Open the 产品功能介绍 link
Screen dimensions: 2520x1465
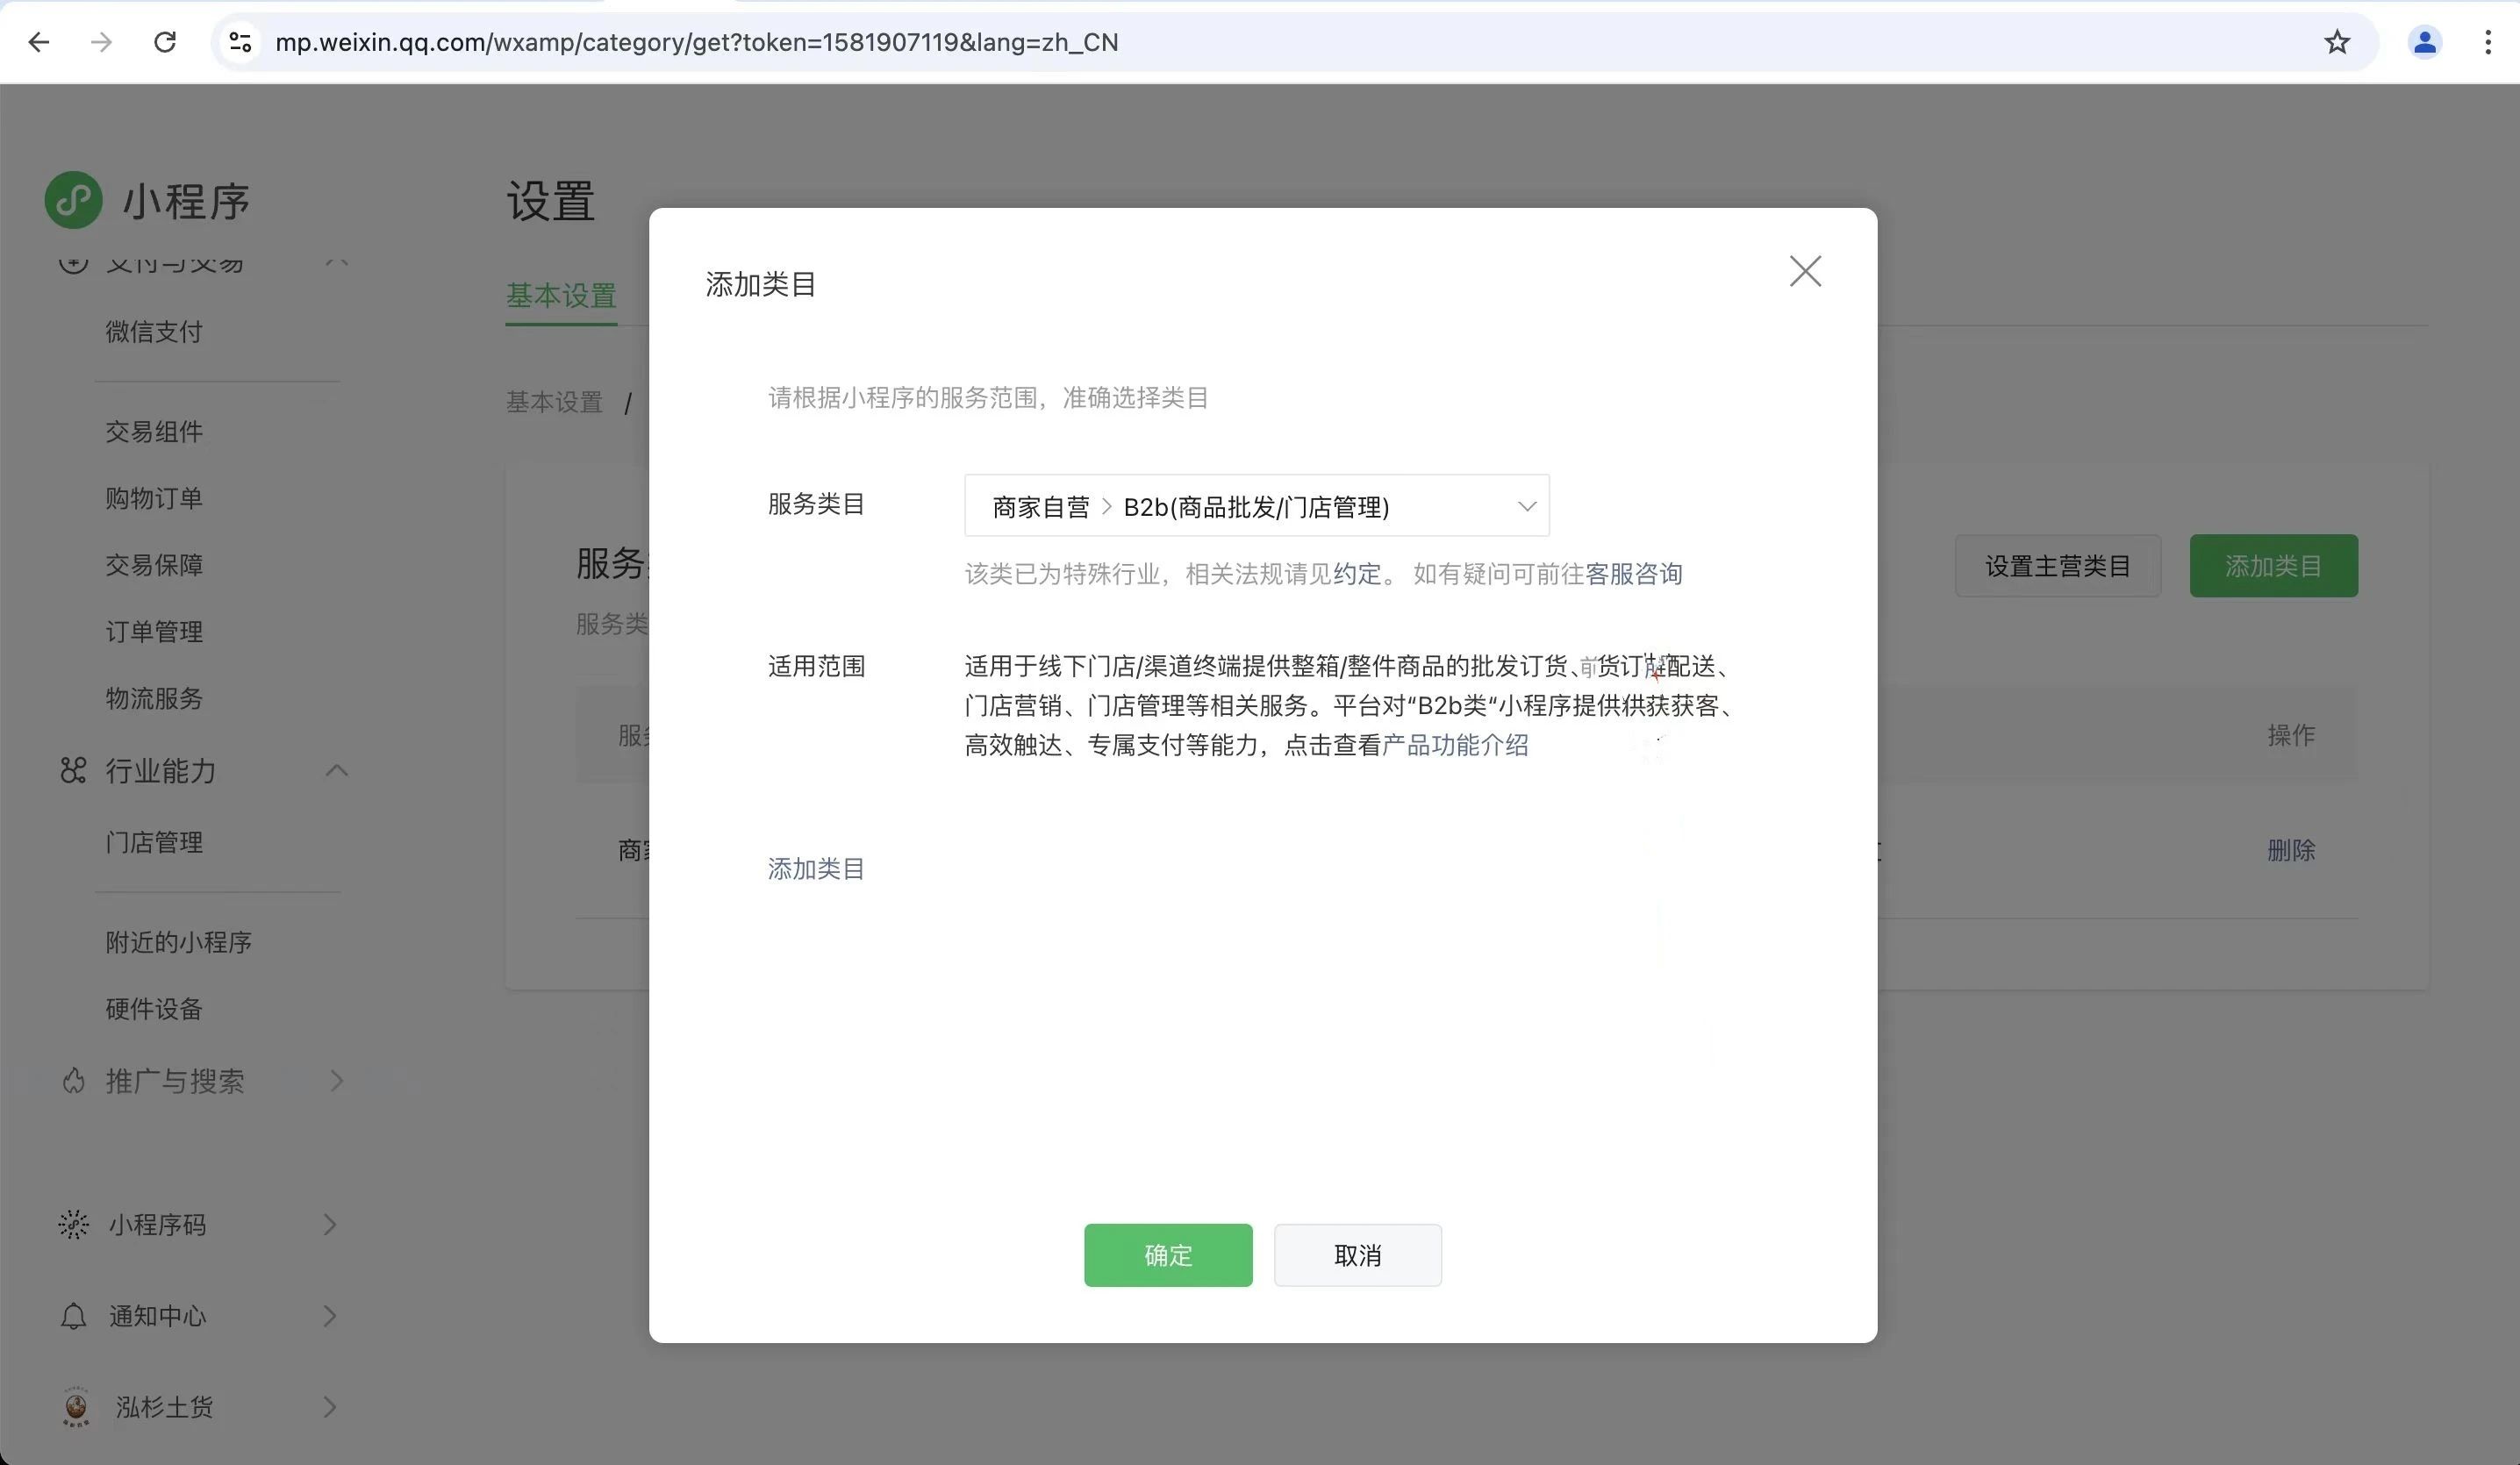[1454, 745]
